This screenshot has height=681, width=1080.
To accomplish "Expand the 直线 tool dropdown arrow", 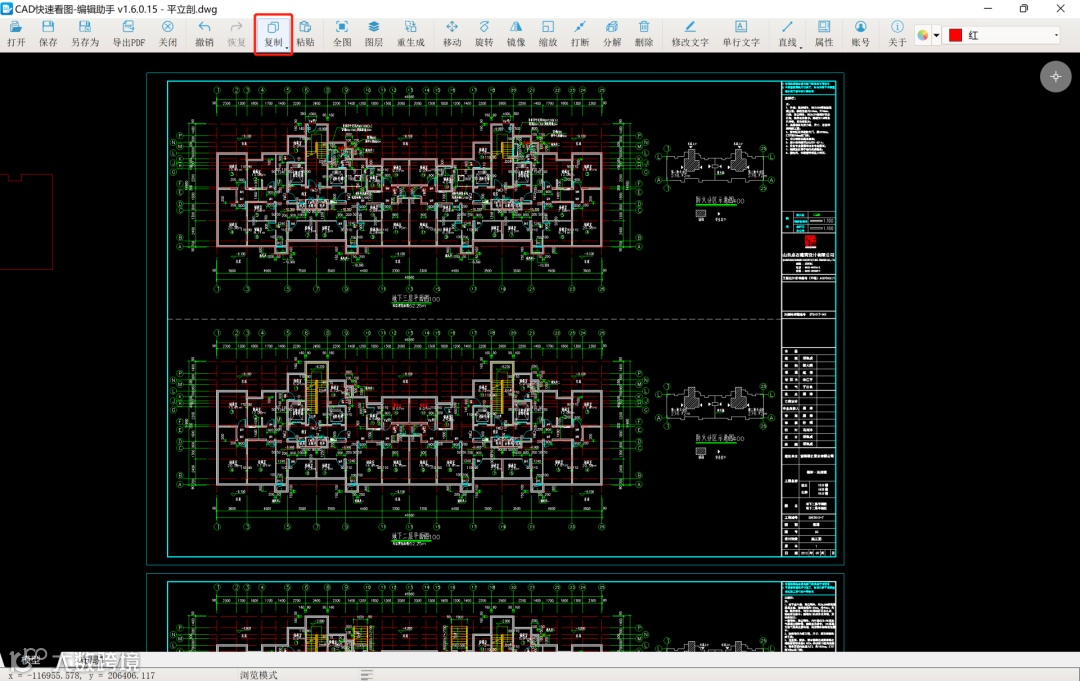I will (x=800, y=48).
